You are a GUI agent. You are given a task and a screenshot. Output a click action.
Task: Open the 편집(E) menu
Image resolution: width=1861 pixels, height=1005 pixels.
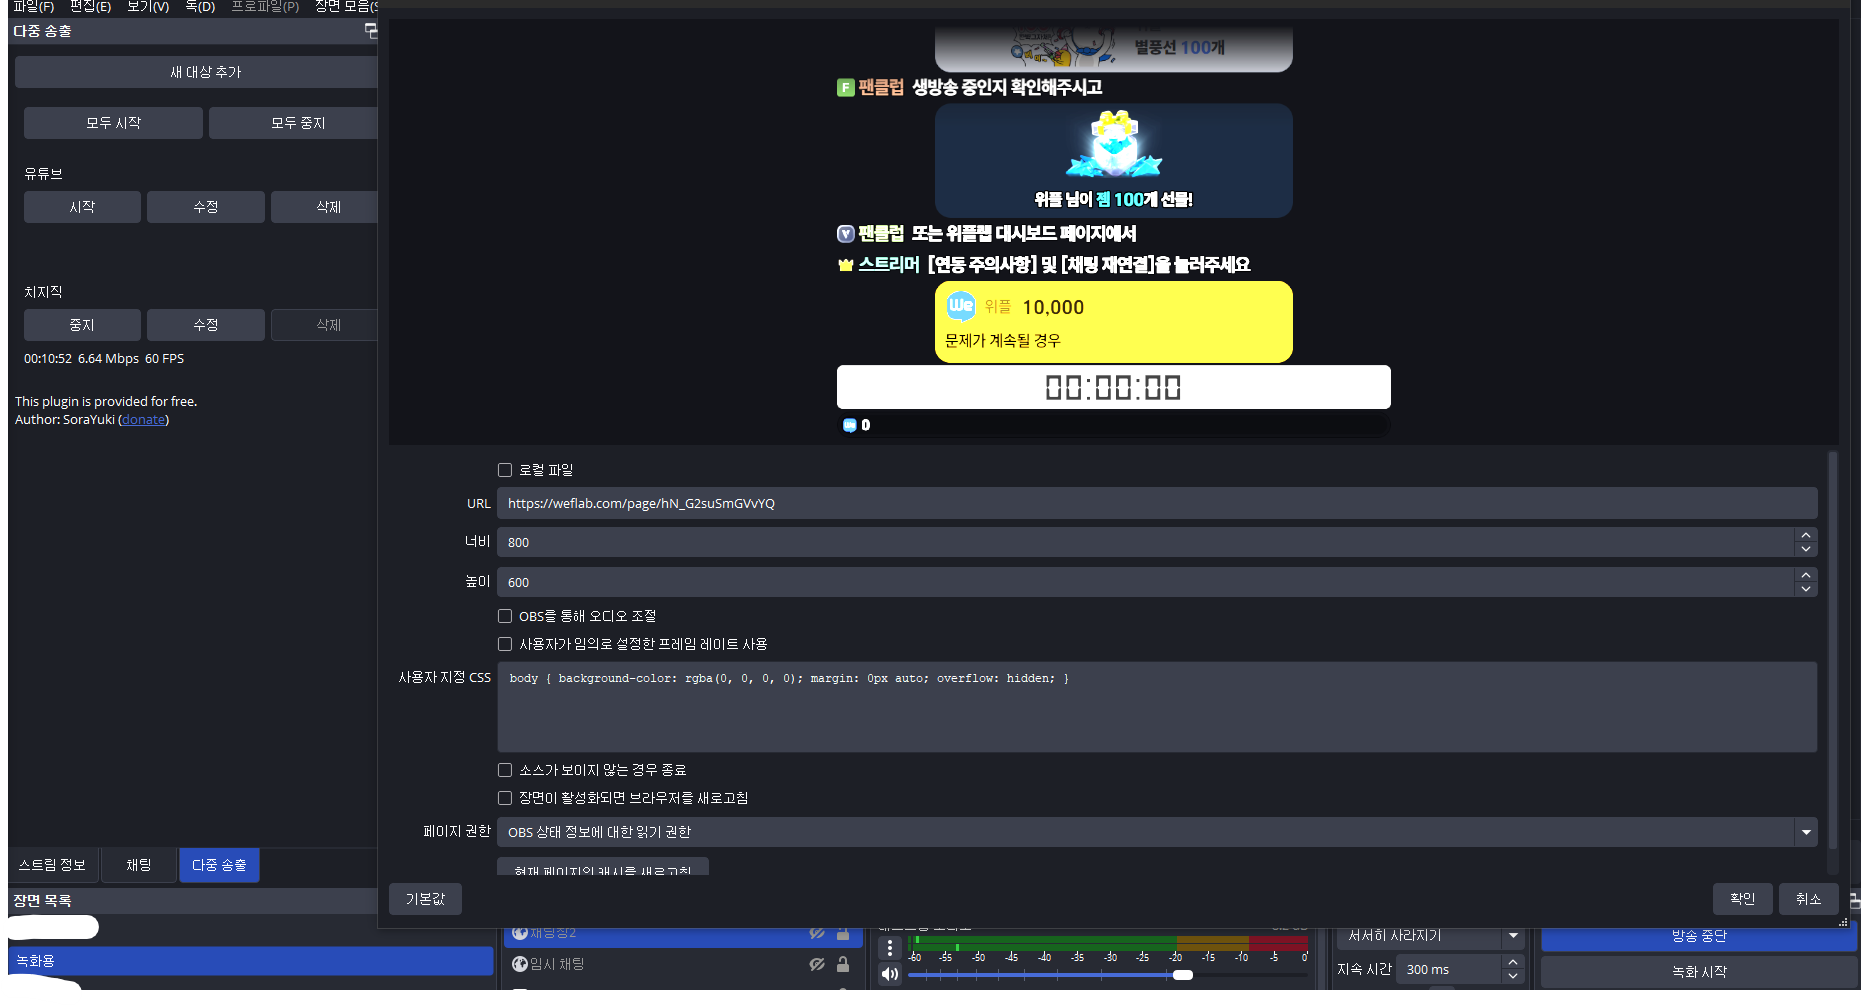click(90, 6)
